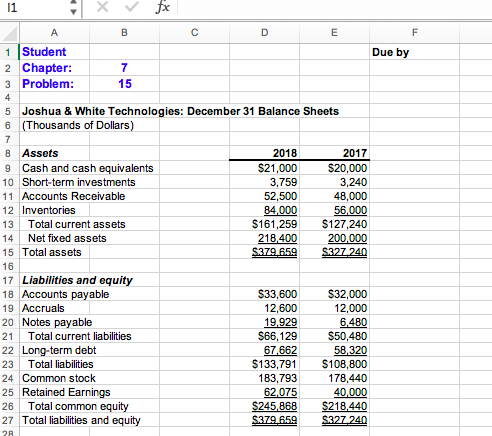Click the 'Long-term debt' label
492x436 pixels.
tap(59, 350)
